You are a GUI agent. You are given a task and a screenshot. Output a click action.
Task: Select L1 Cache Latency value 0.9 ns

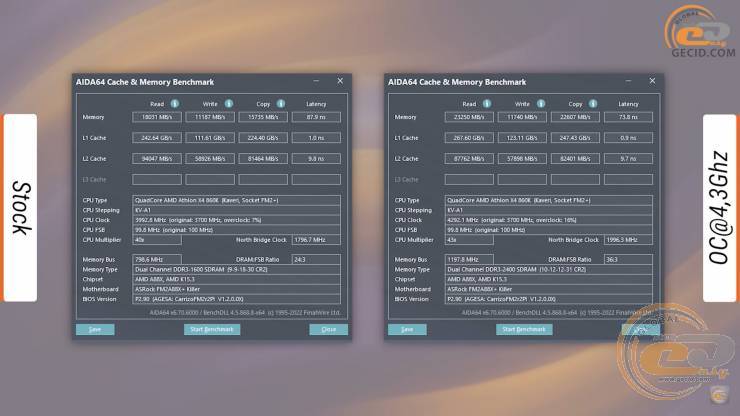point(628,138)
